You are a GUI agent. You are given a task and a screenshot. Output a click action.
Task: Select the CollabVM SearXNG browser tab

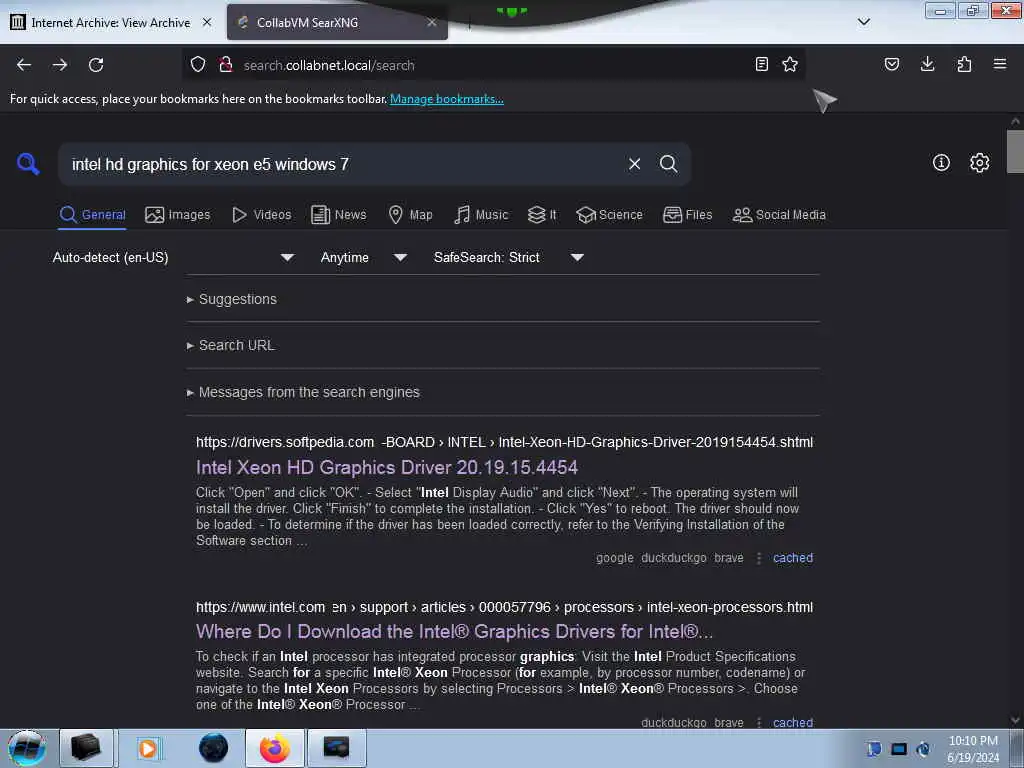pos(337,22)
